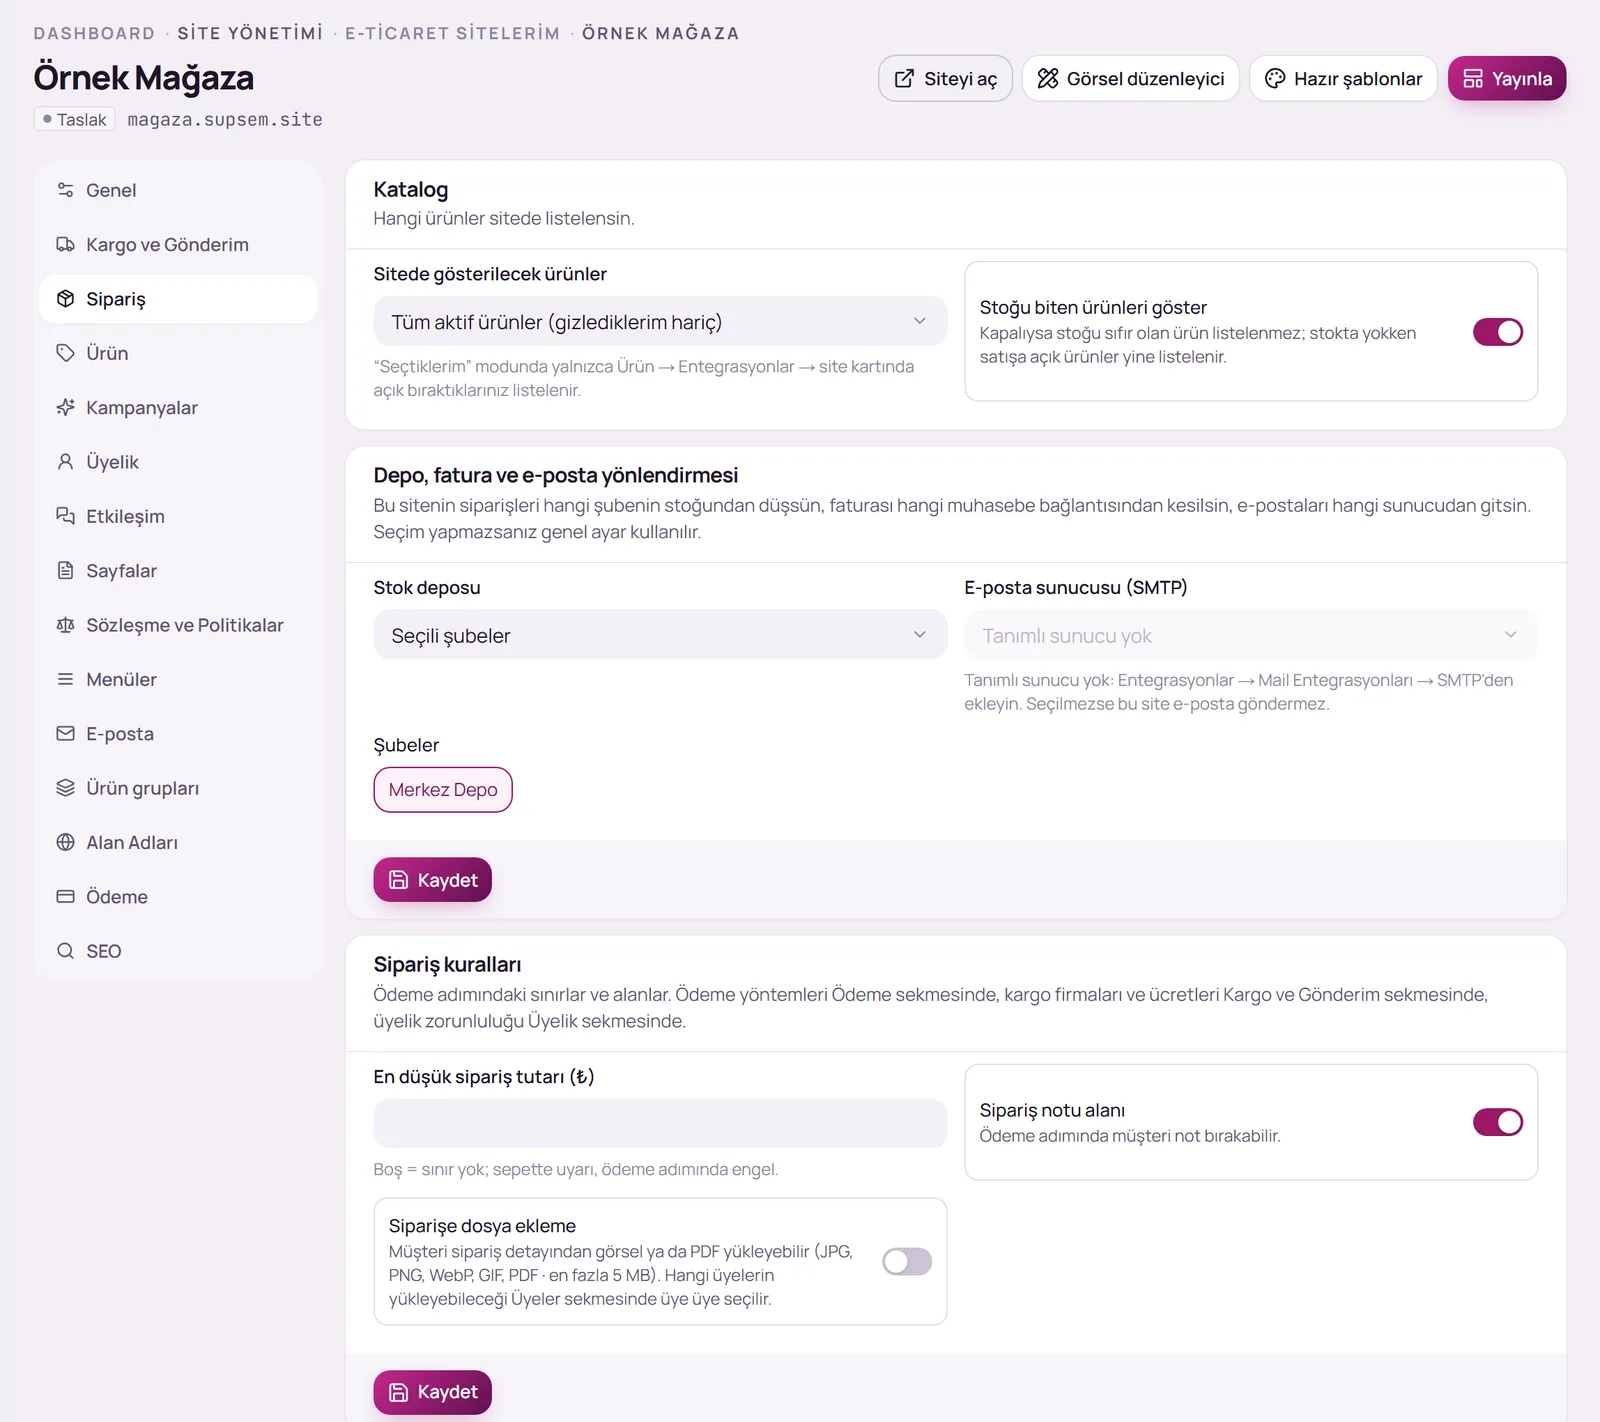Image resolution: width=1600 pixels, height=1422 pixels.
Task: Click the person icon next to Üyelik
Action: [x=65, y=462]
